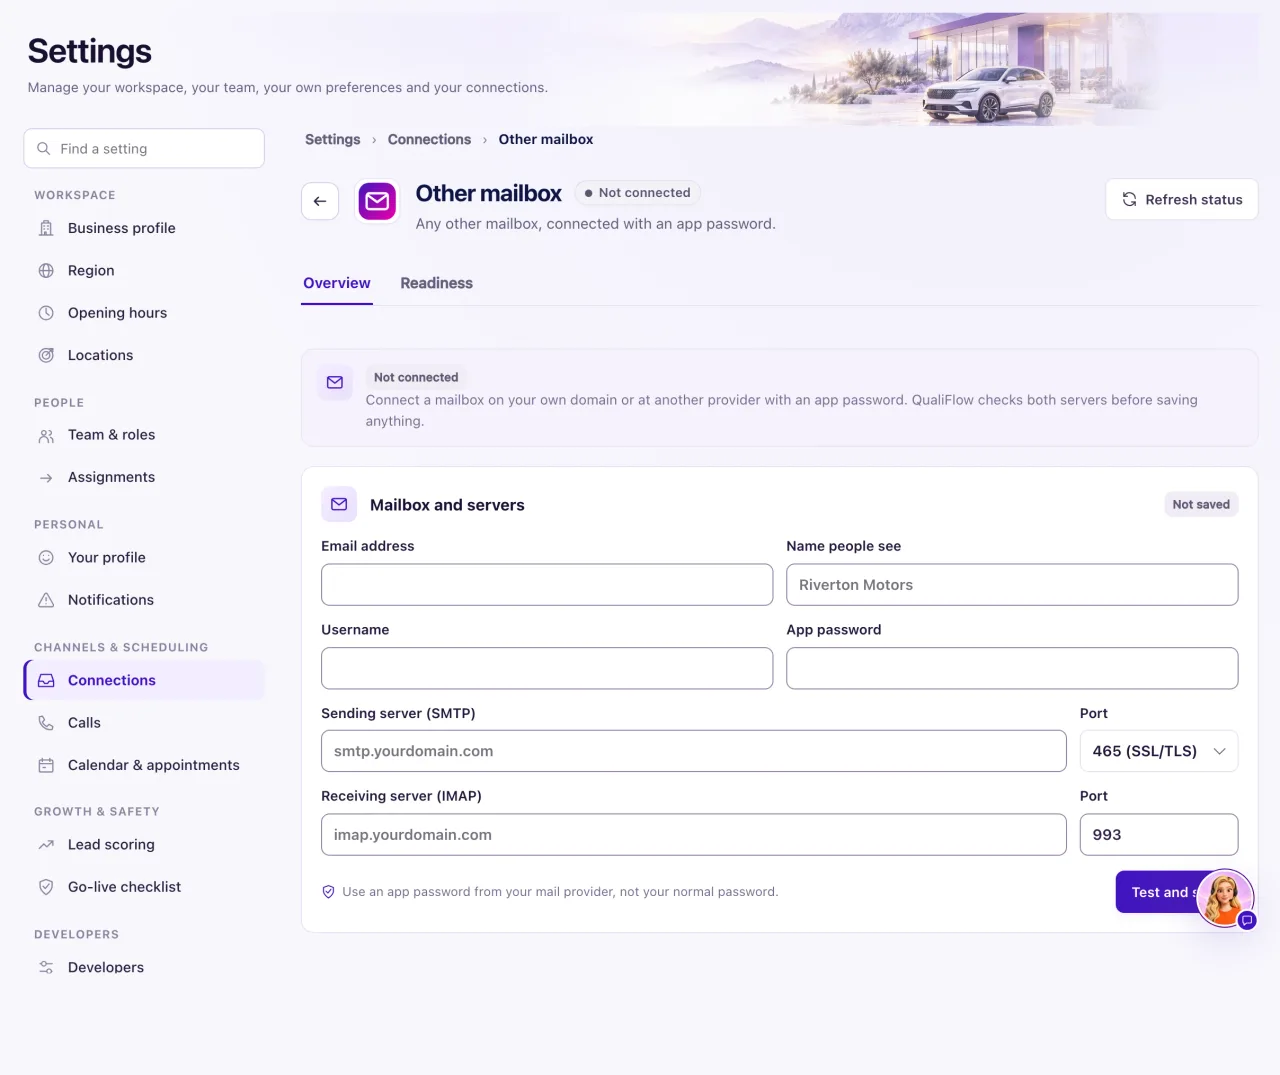Click the Mailbox and servers heading
This screenshot has width=1280, height=1075.
pos(447,505)
